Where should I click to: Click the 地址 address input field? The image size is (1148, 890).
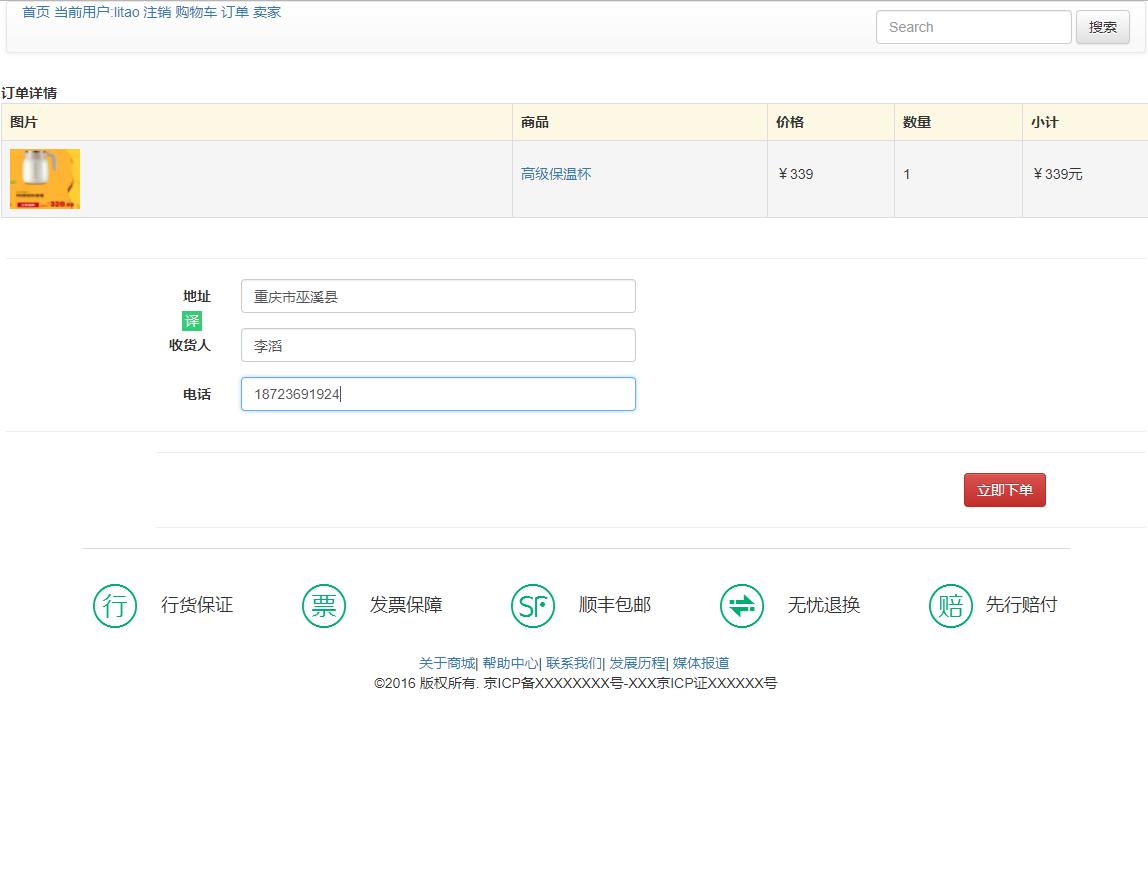click(438, 296)
